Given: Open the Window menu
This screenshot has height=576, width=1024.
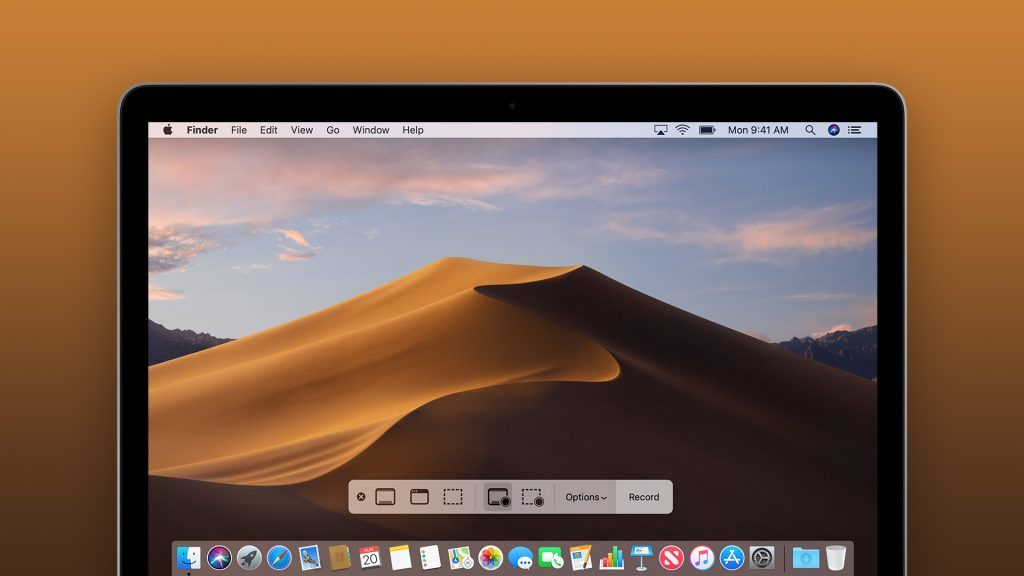Looking at the screenshot, I should tap(371, 130).
